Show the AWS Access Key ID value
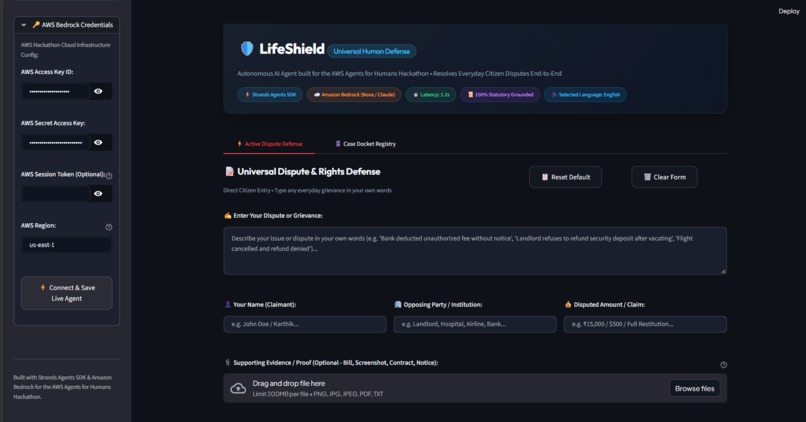Viewport: 806px width, 422px height. click(98, 91)
